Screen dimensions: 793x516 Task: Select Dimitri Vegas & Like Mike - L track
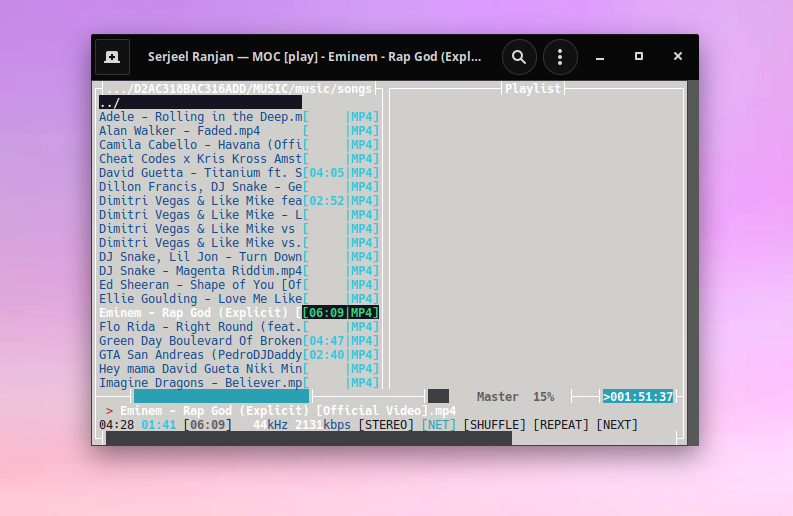[239, 215]
